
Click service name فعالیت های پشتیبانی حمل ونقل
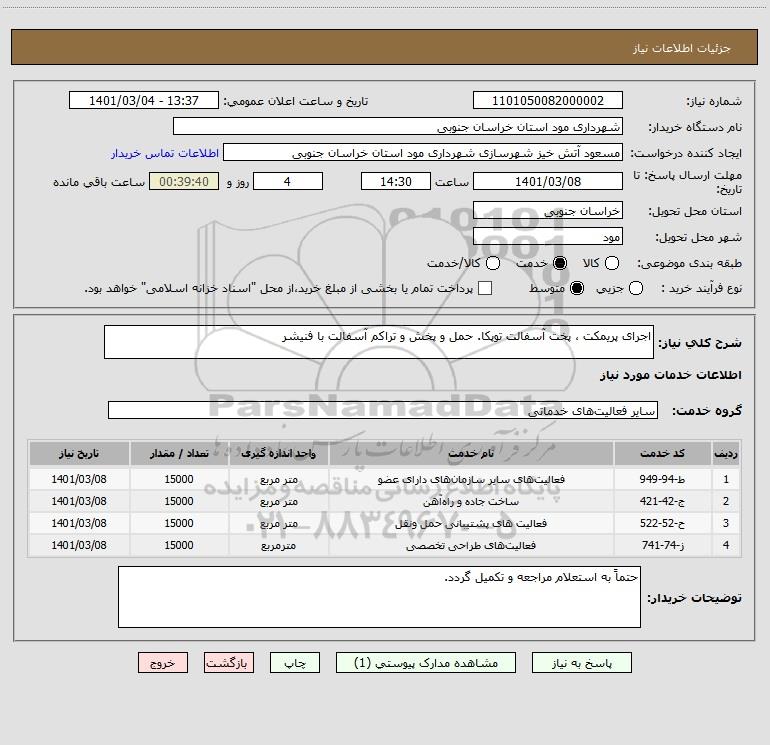pos(471,524)
